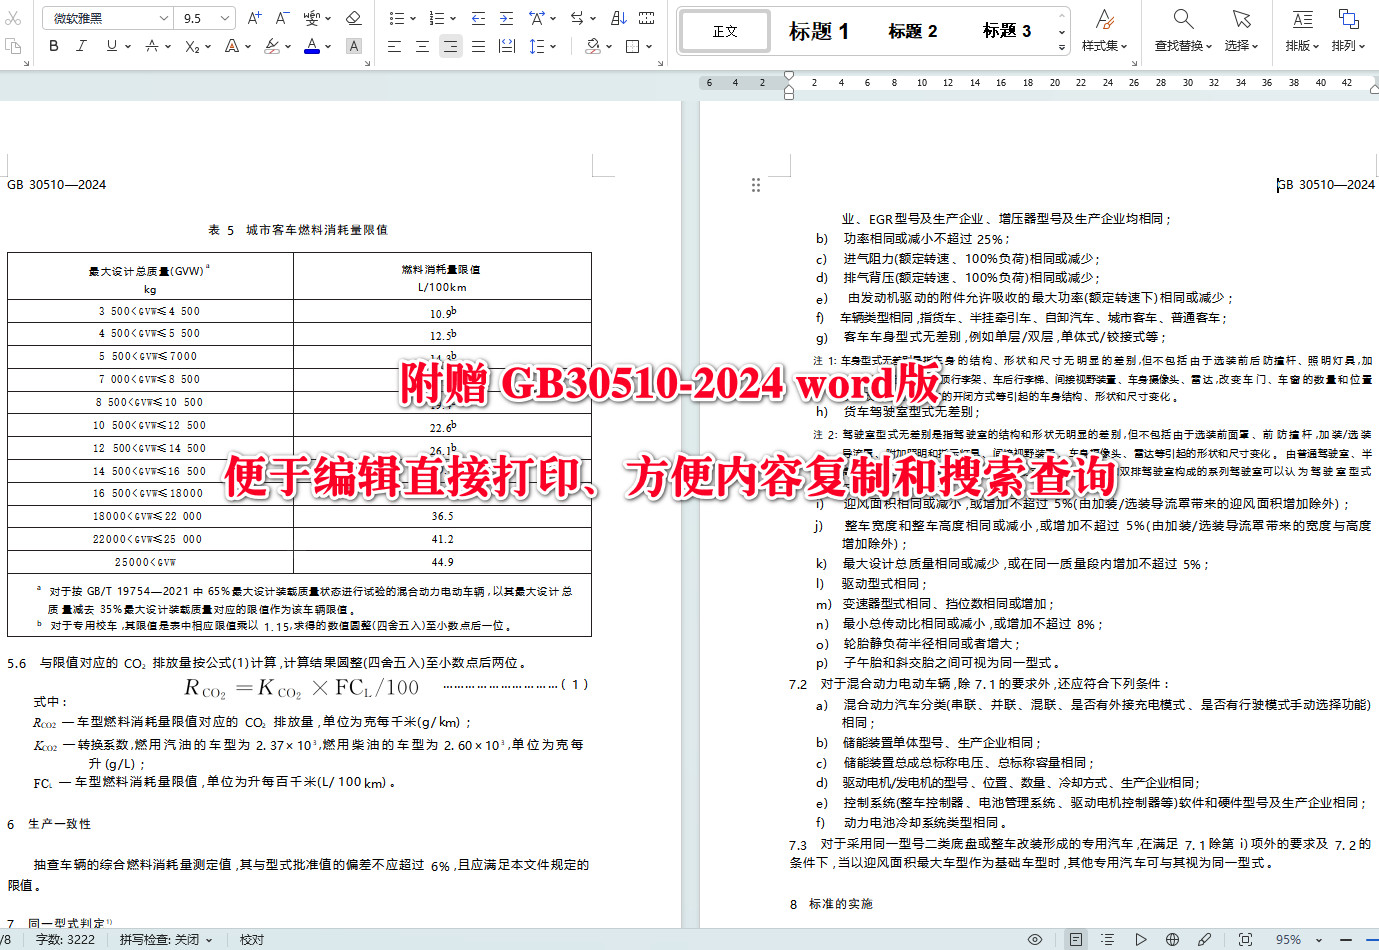Viewport: 1379px width, 950px height.
Task: Toggle 拼写检查 in the status bar
Action: (x=166, y=939)
